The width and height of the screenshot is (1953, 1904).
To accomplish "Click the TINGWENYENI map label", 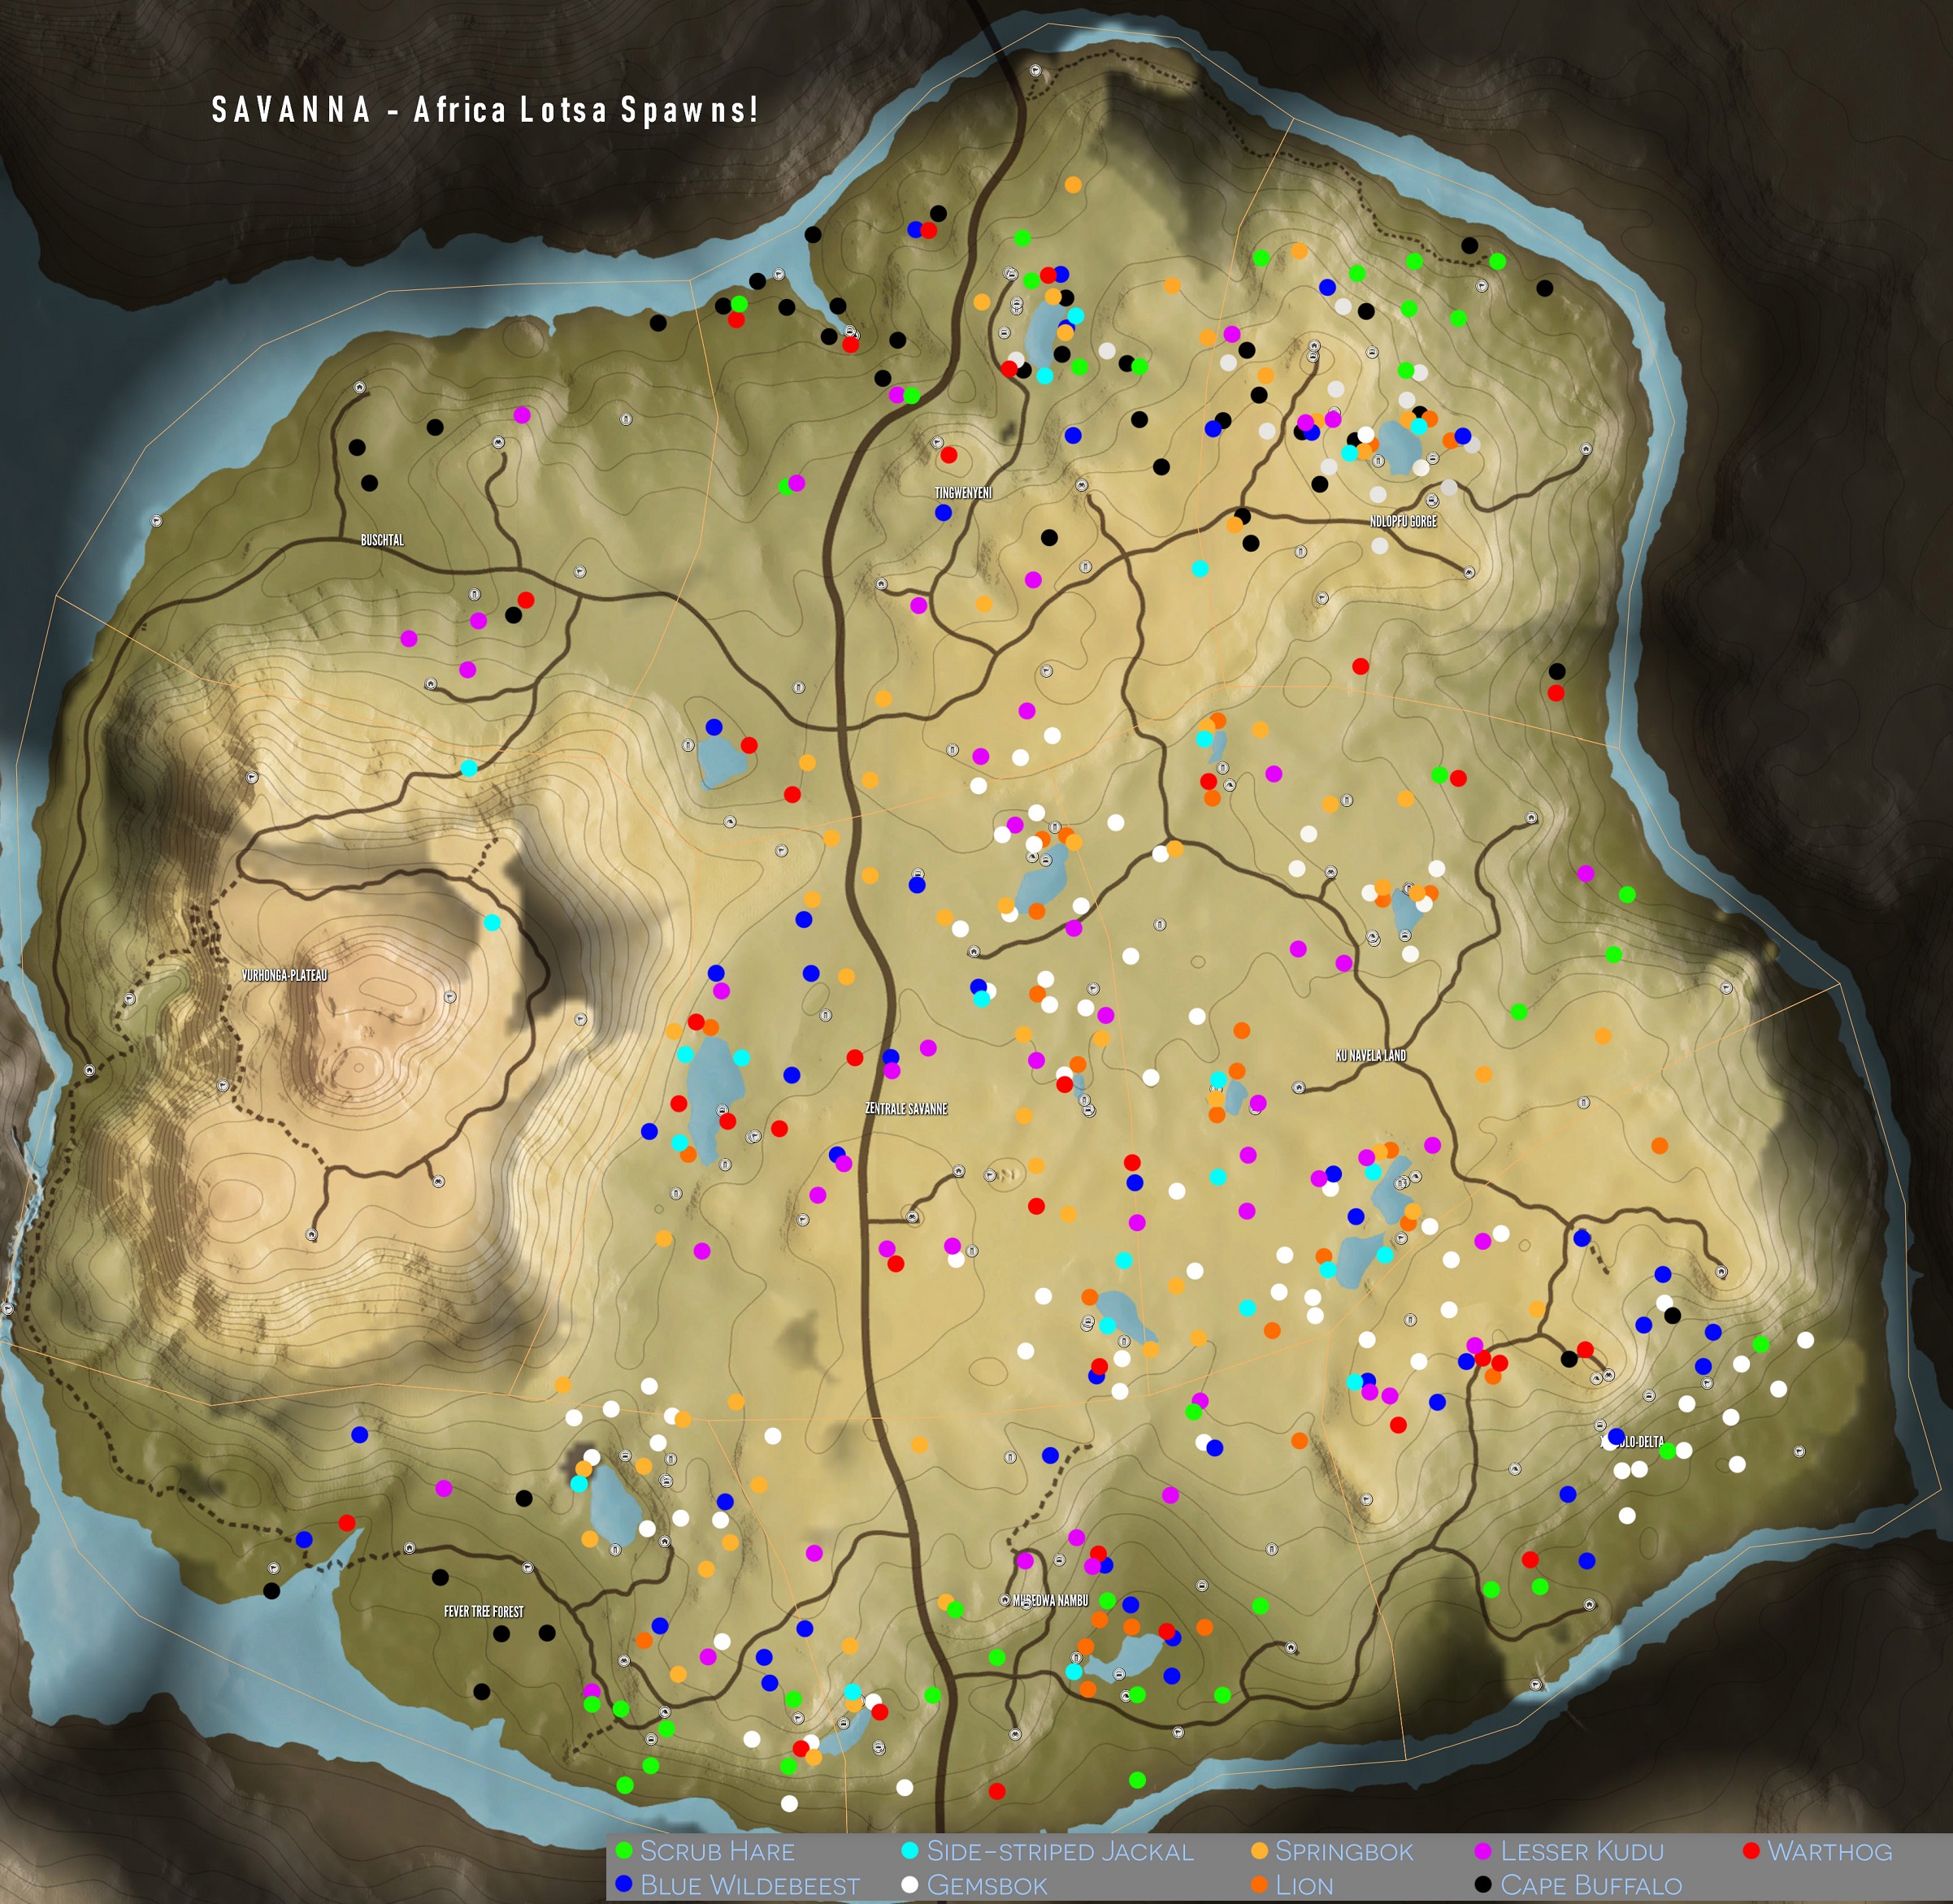I will (963, 492).
